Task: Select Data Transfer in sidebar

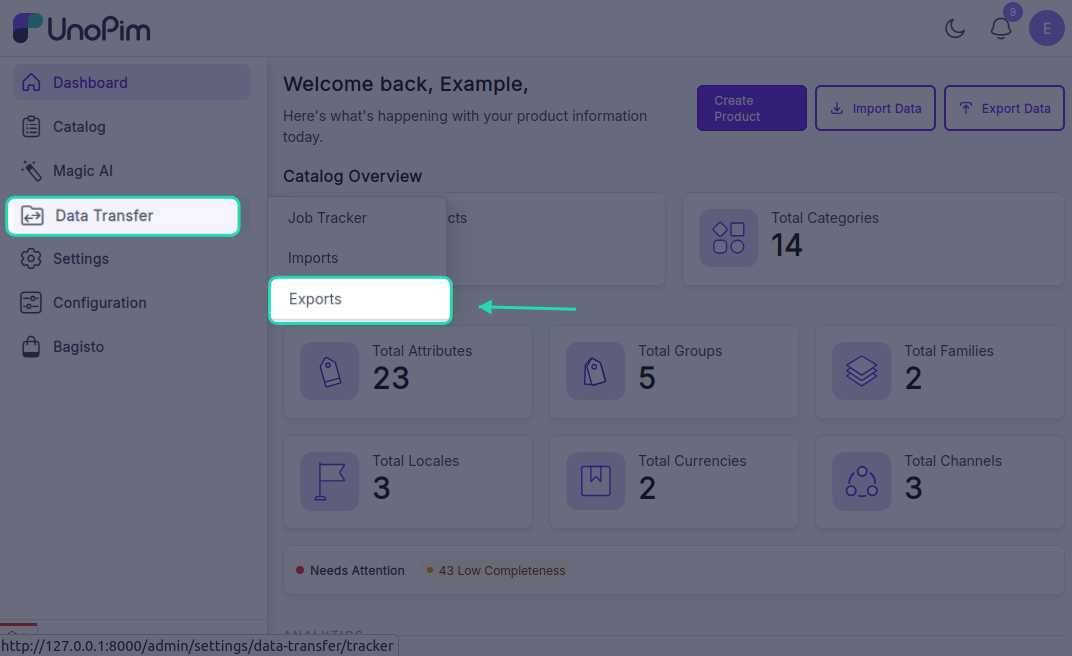Action: pos(123,216)
